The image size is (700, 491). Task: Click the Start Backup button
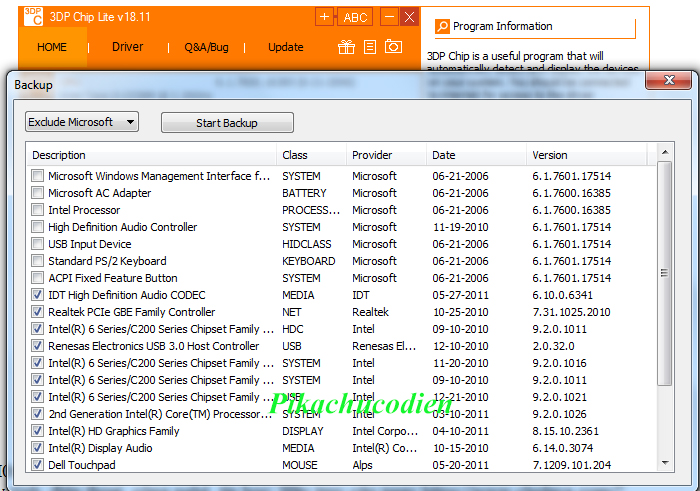coord(227,123)
